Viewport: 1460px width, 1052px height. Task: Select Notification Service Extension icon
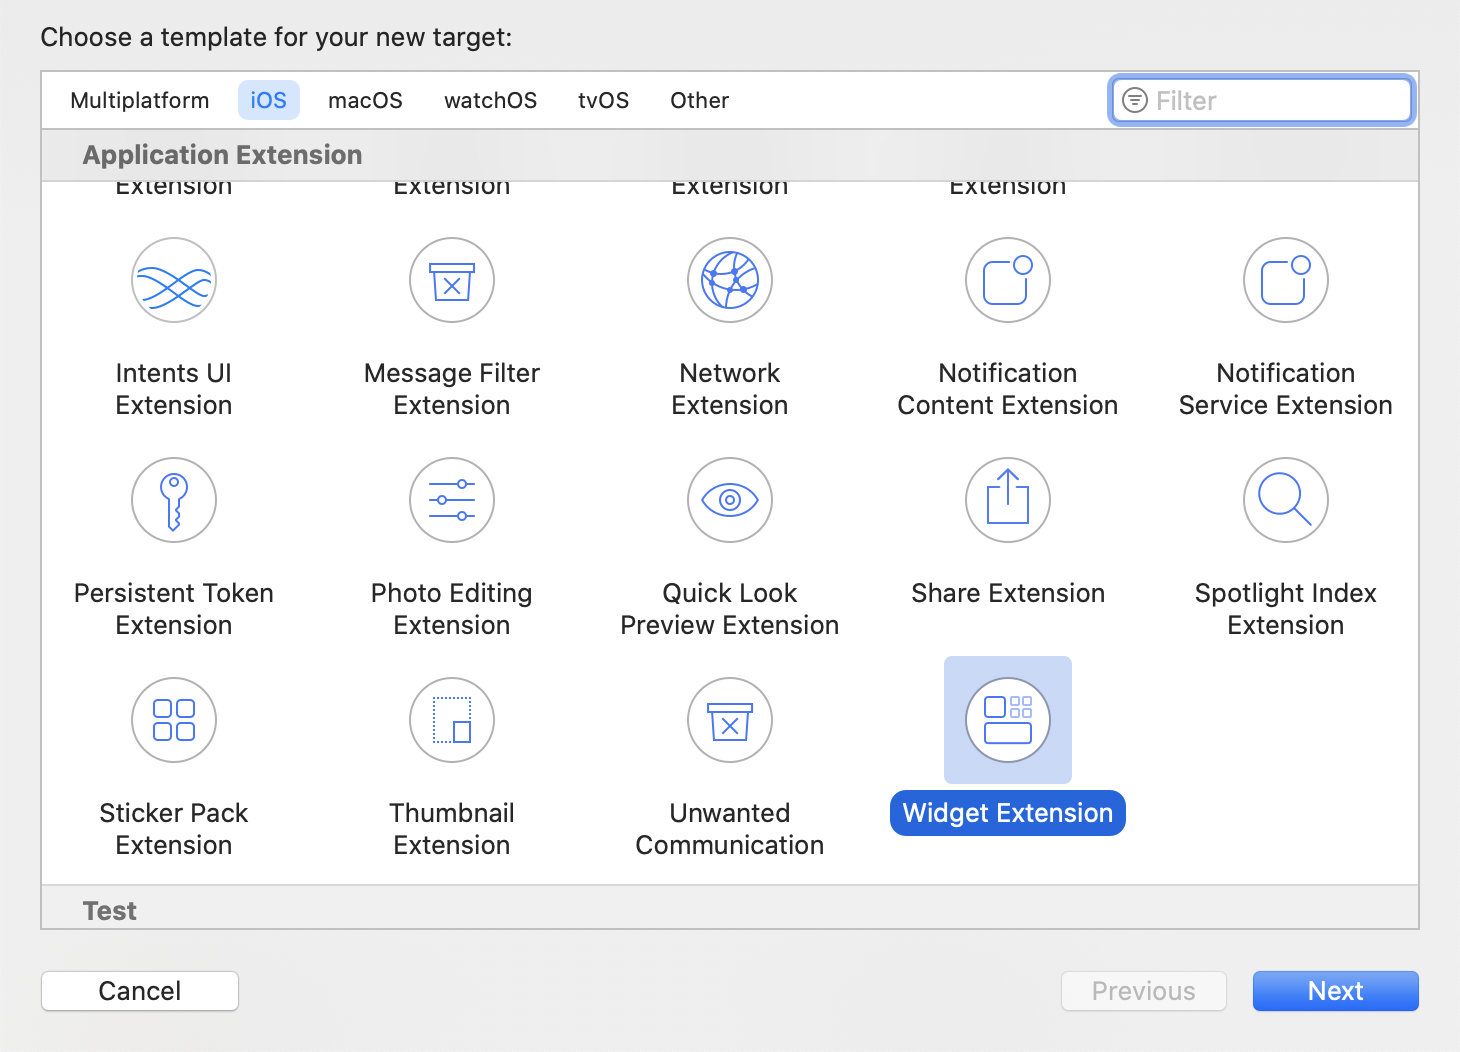pyautogui.click(x=1286, y=280)
